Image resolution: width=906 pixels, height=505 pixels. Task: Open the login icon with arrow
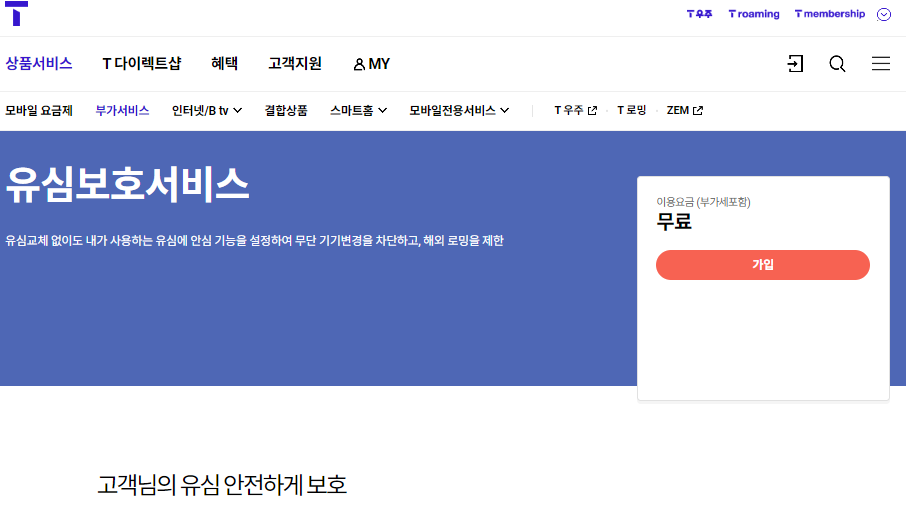coord(795,64)
